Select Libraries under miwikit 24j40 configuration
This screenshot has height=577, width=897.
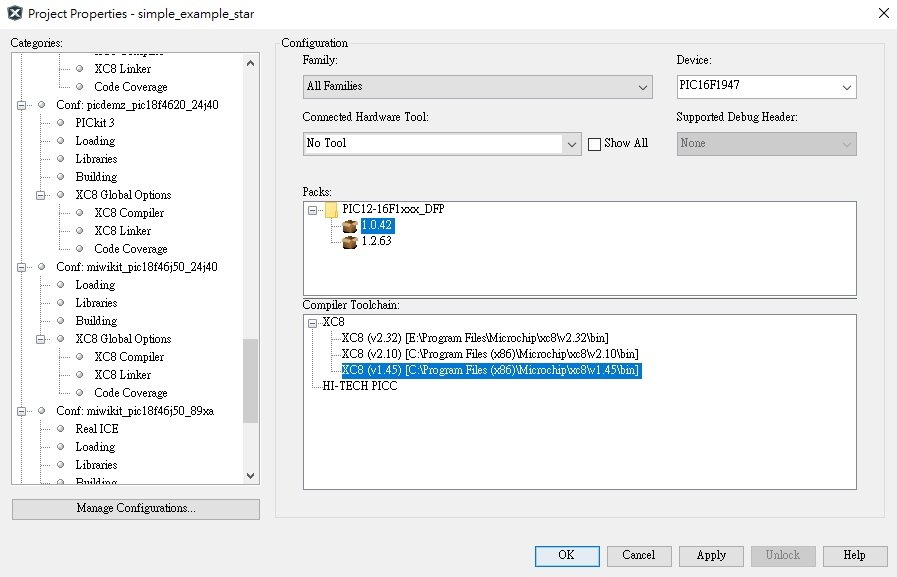[x=96, y=303]
